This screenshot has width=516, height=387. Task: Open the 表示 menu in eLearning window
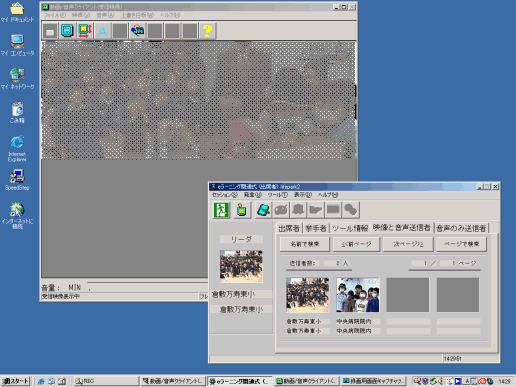click(303, 195)
